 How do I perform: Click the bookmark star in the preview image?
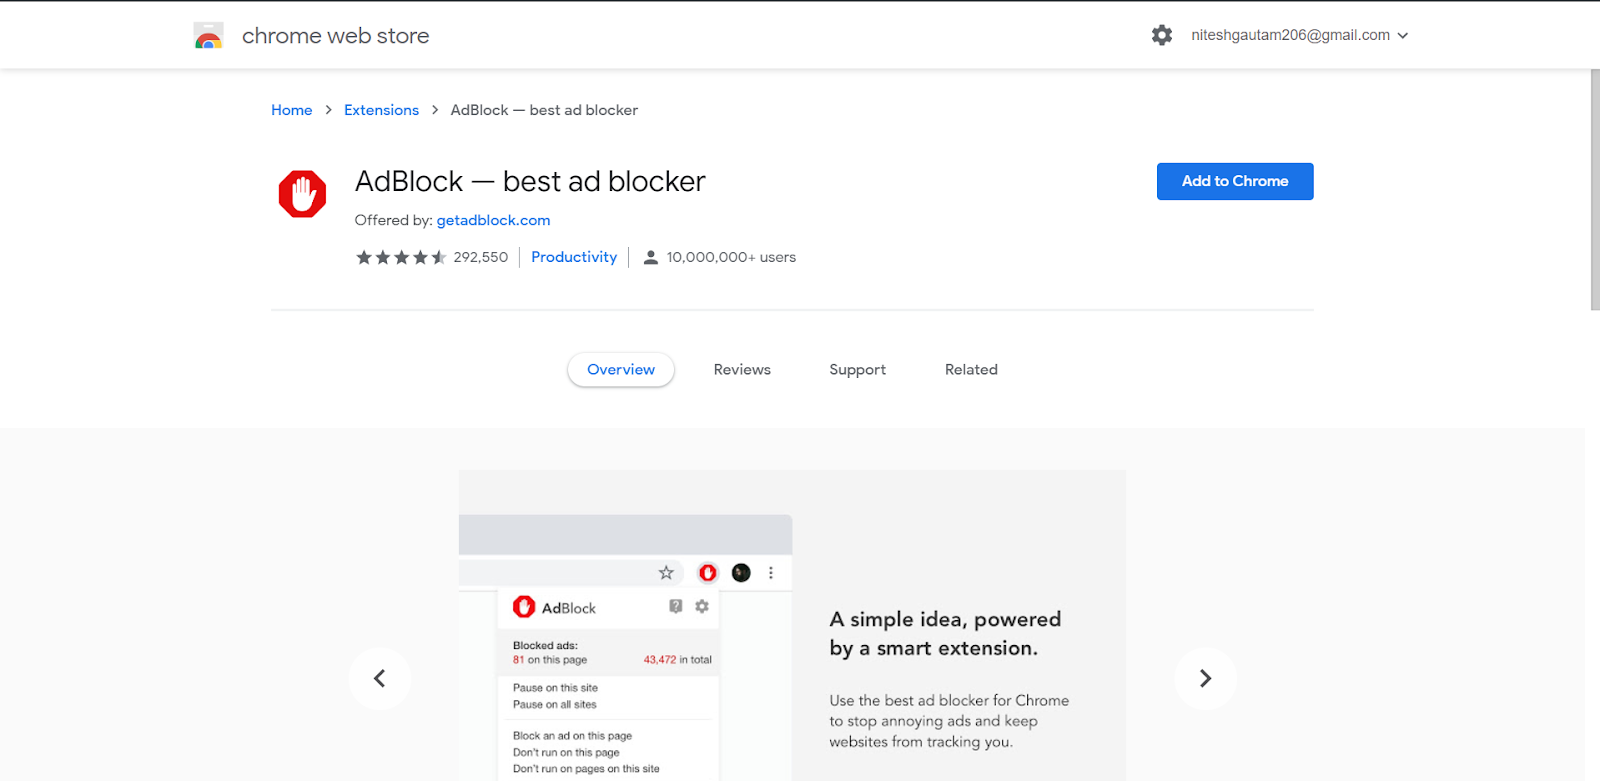point(666,573)
